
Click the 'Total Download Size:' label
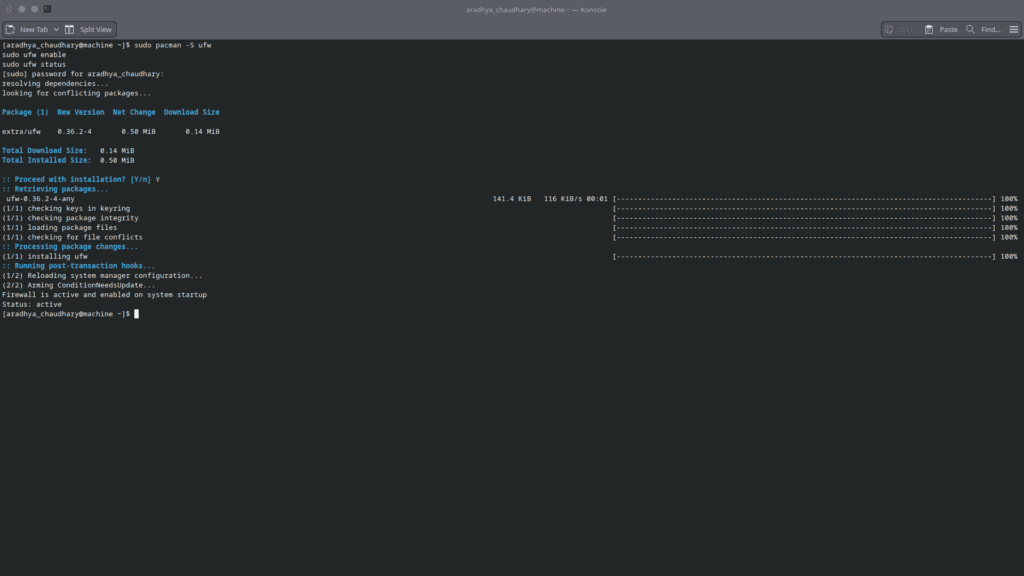click(44, 151)
